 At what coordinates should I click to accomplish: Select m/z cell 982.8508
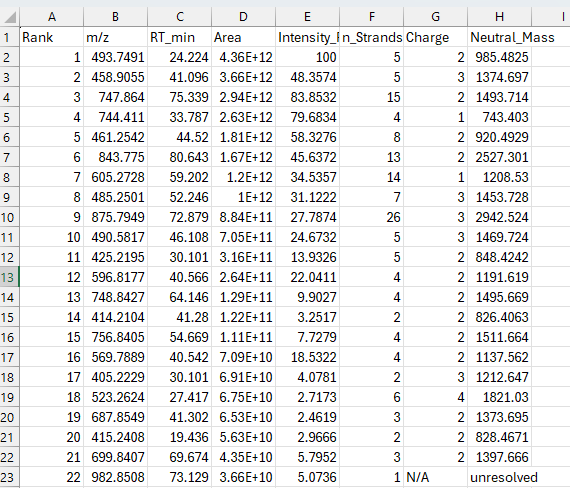point(116,477)
